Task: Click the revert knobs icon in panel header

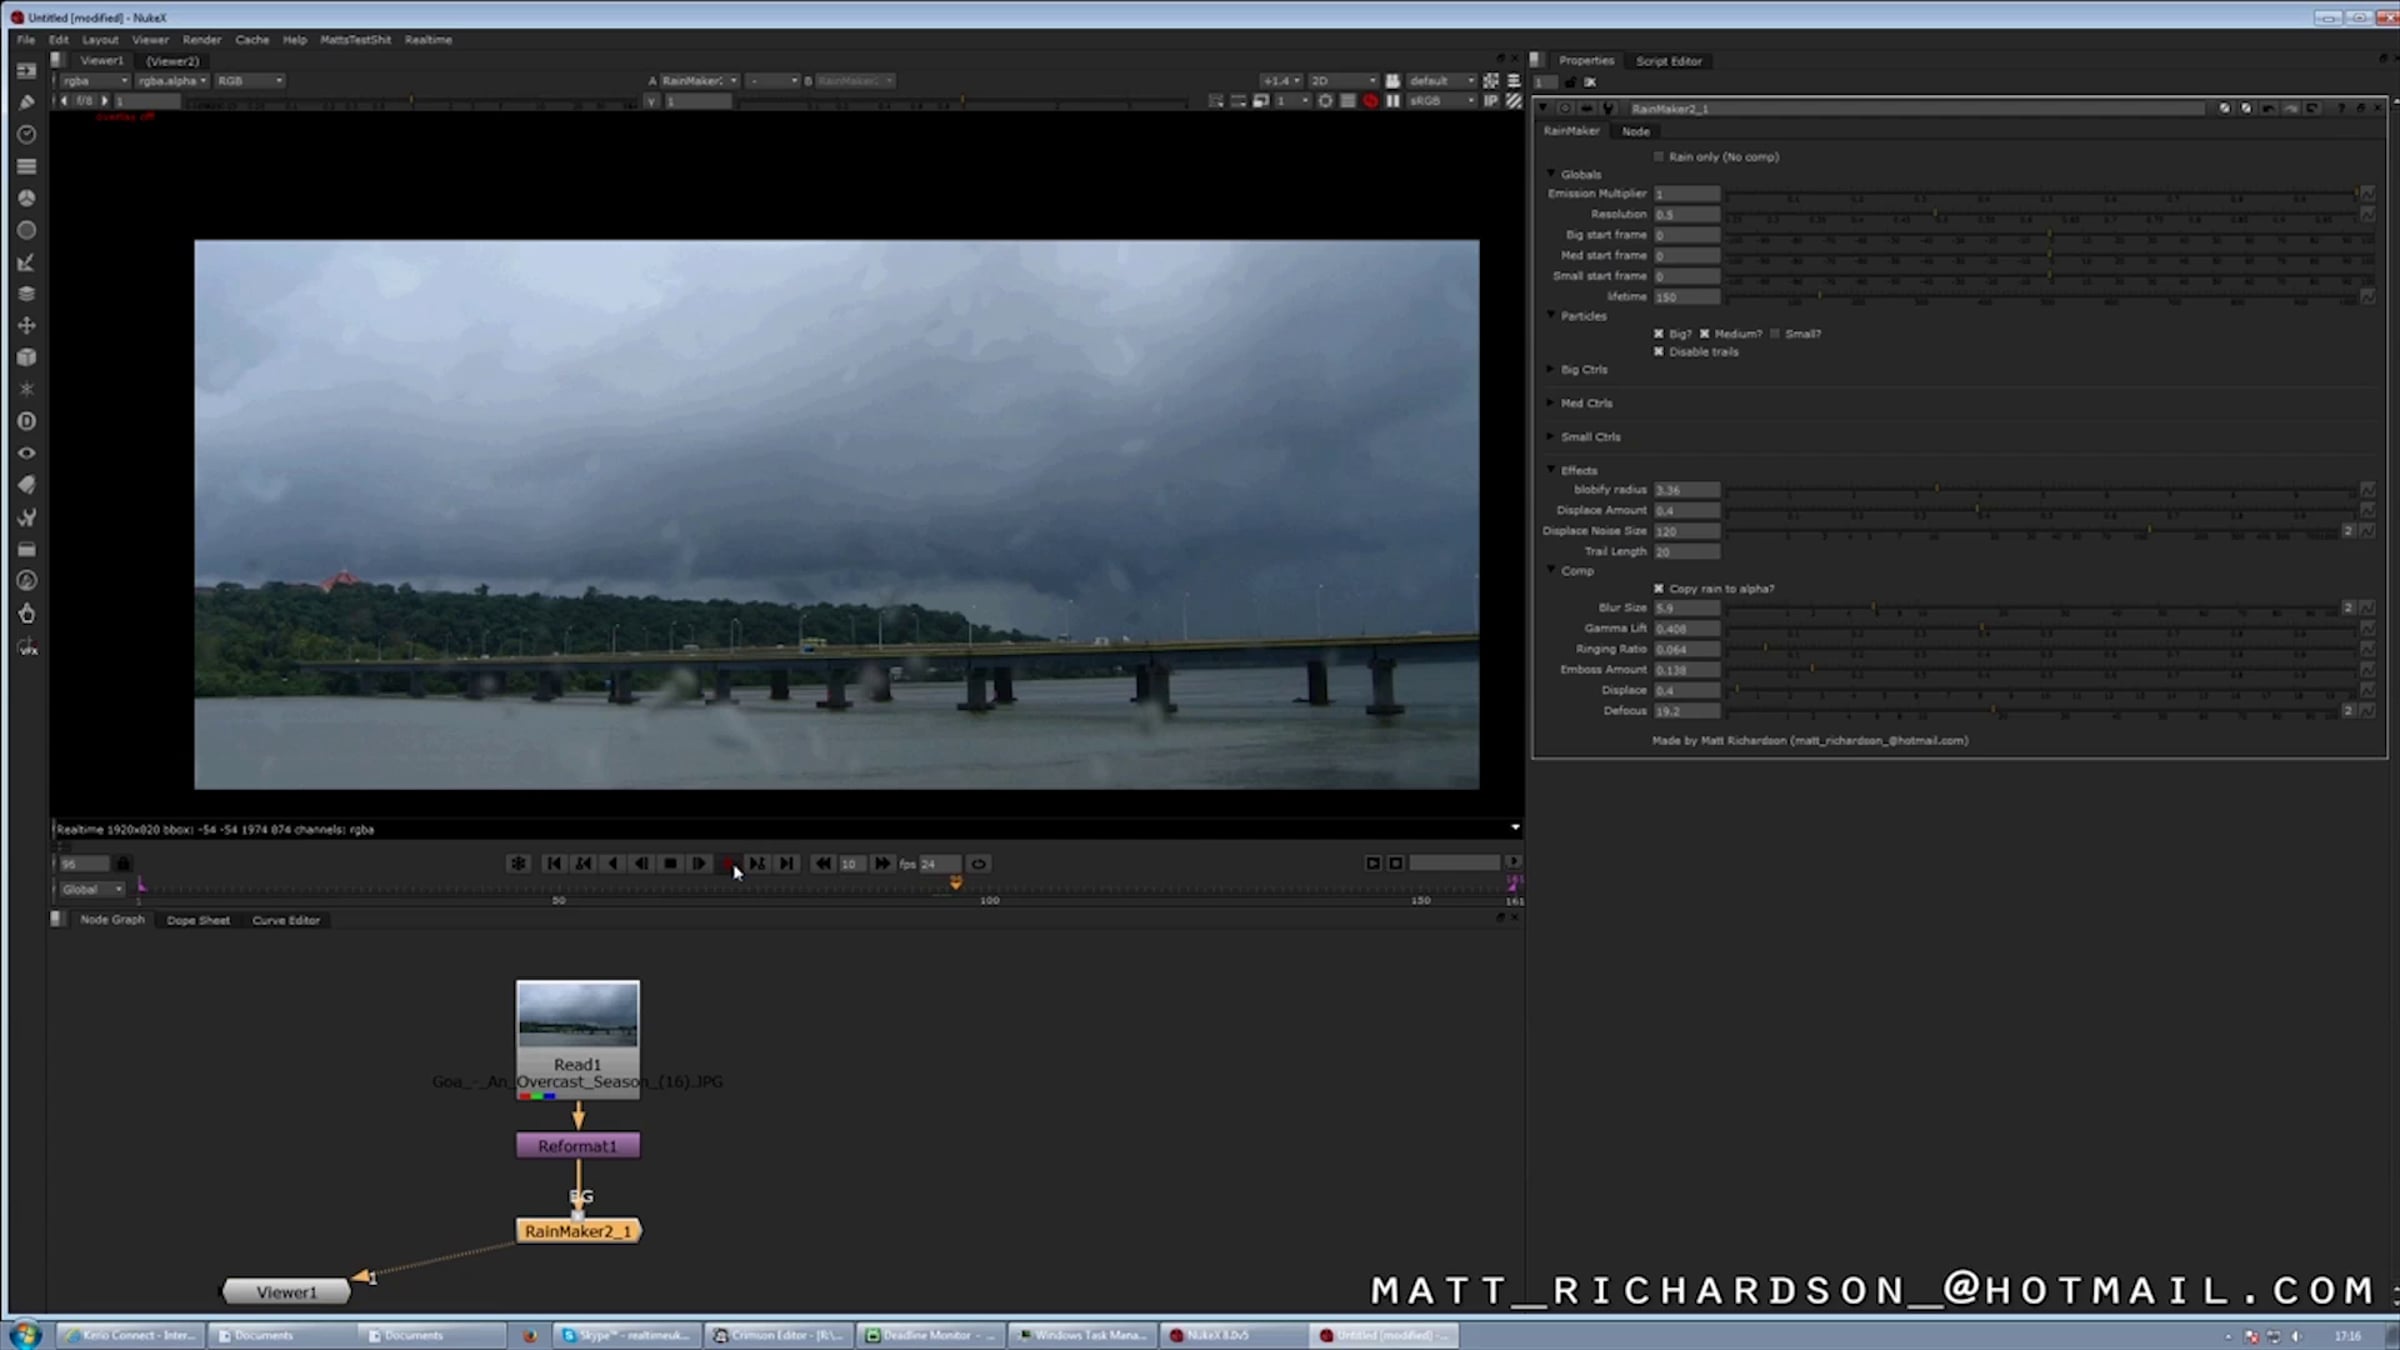Action: 2312,108
